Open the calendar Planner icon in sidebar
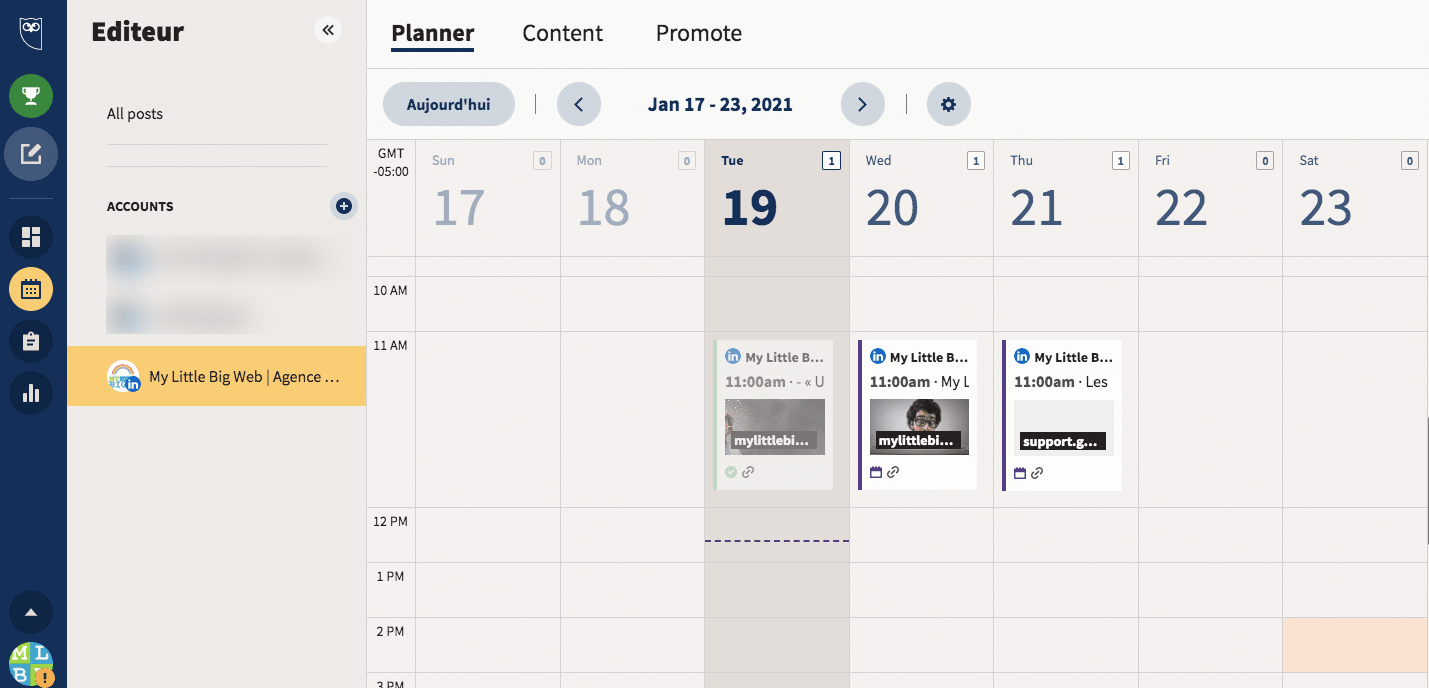The height and width of the screenshot is (688, 1429). point(31,289)
